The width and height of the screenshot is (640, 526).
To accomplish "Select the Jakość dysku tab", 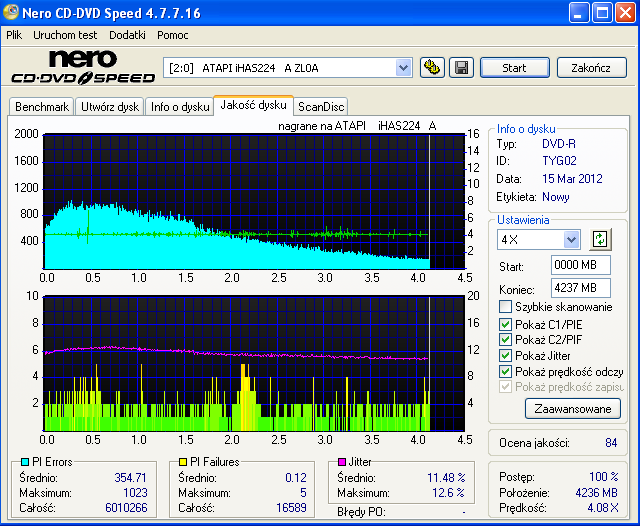I will [253, 105].
